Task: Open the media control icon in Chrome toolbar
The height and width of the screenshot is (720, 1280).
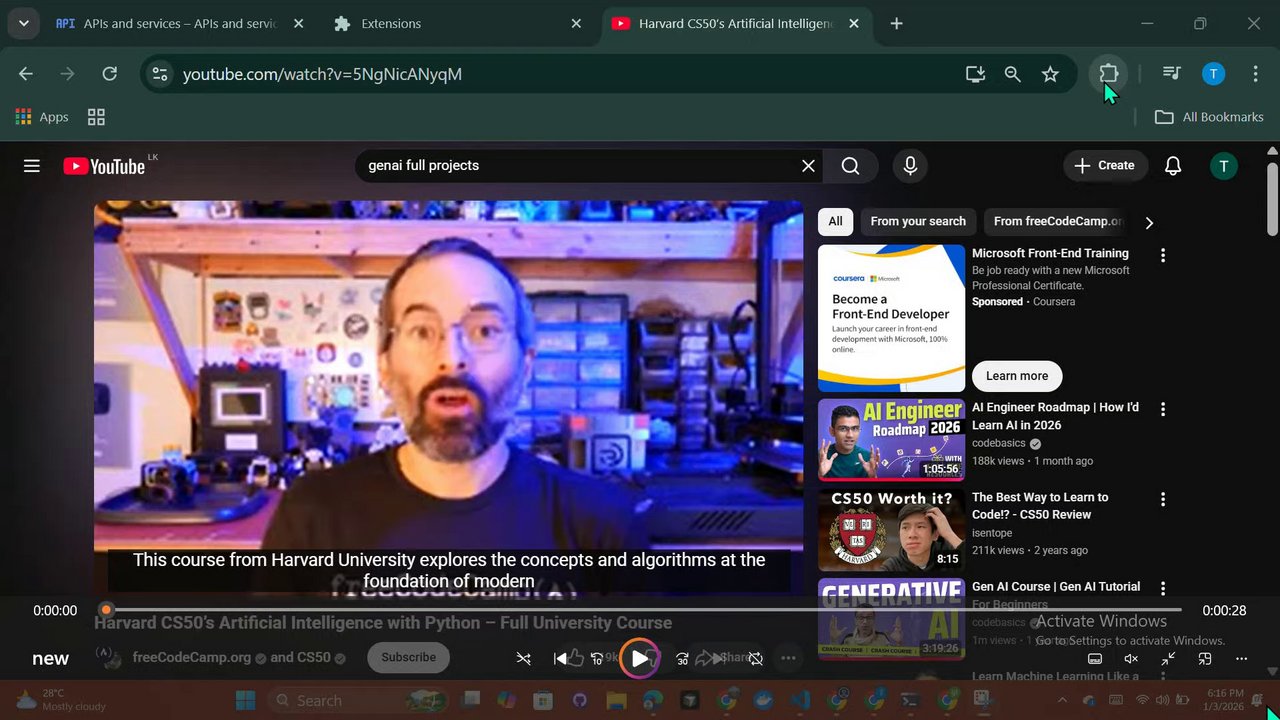Action: [x=1171, y=73]
